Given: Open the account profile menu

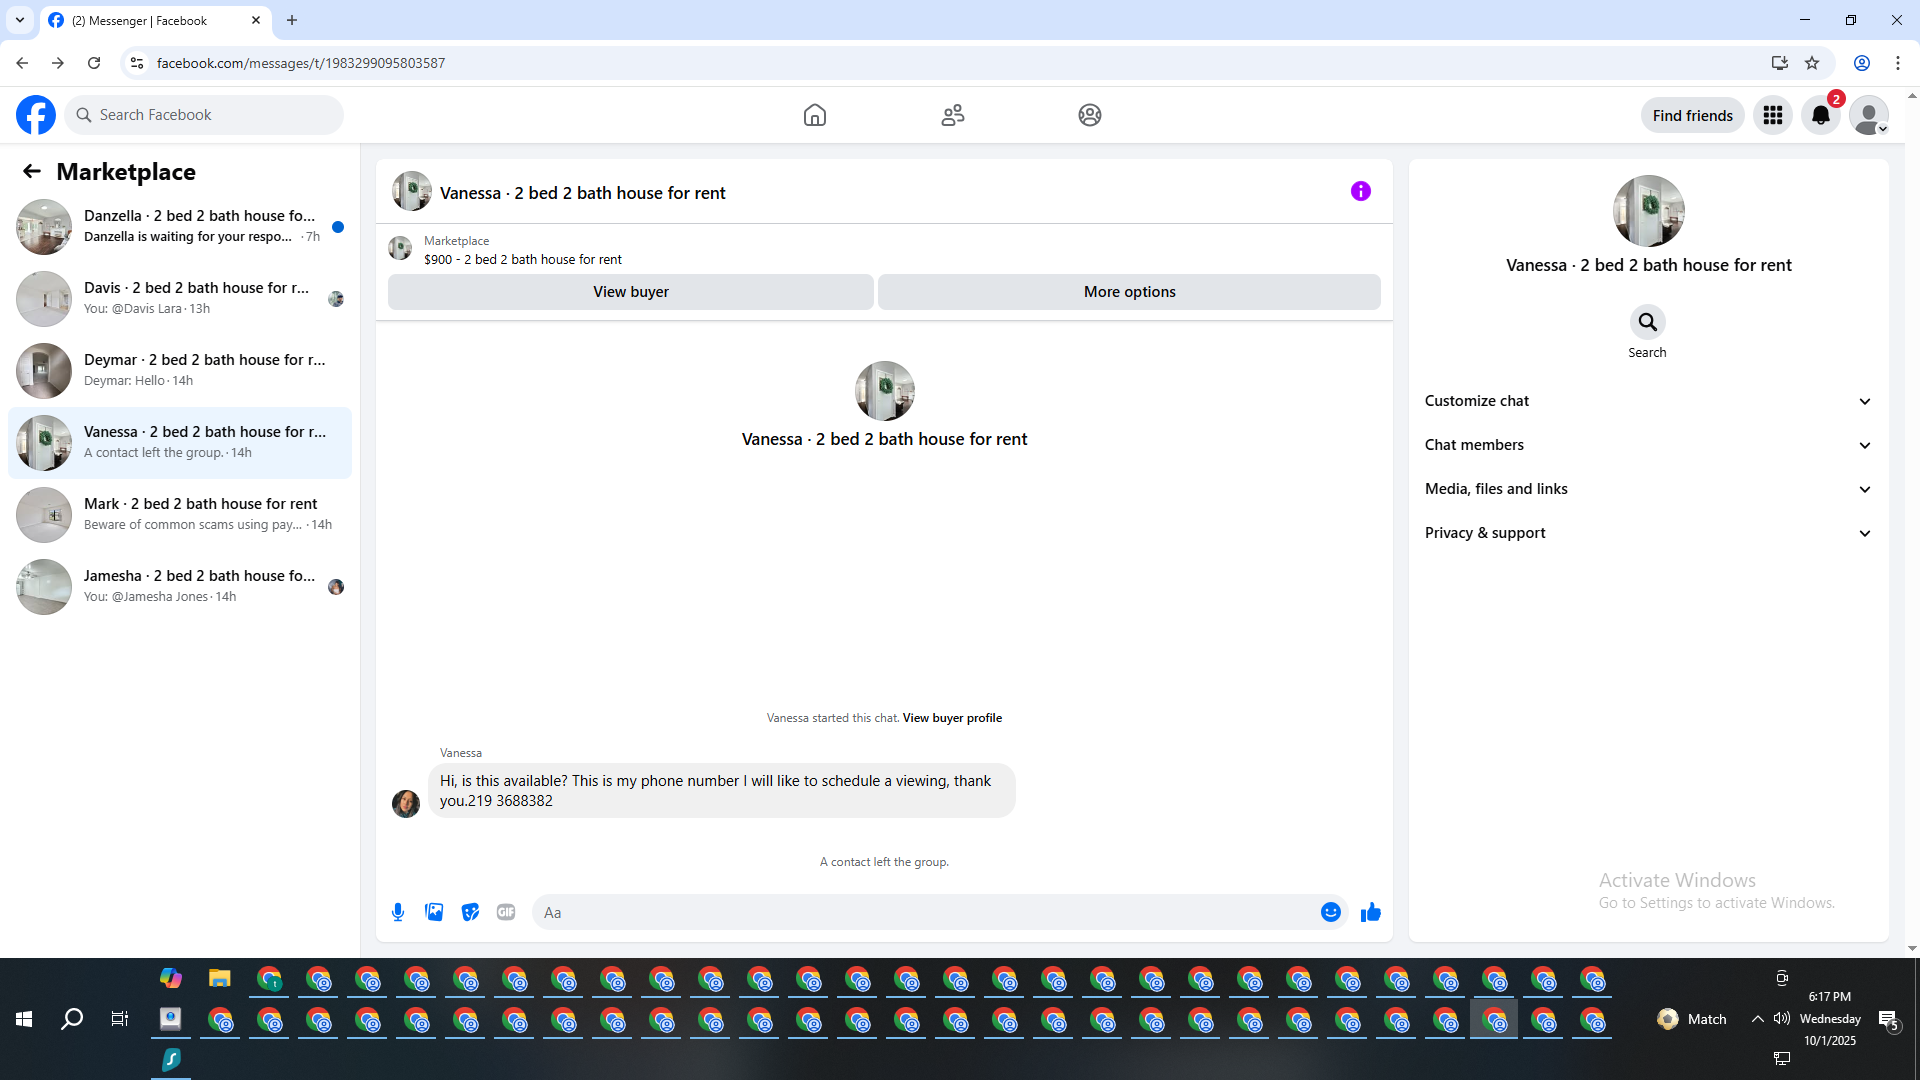Looking at the screenshot, I should [x=1869, y=115].
